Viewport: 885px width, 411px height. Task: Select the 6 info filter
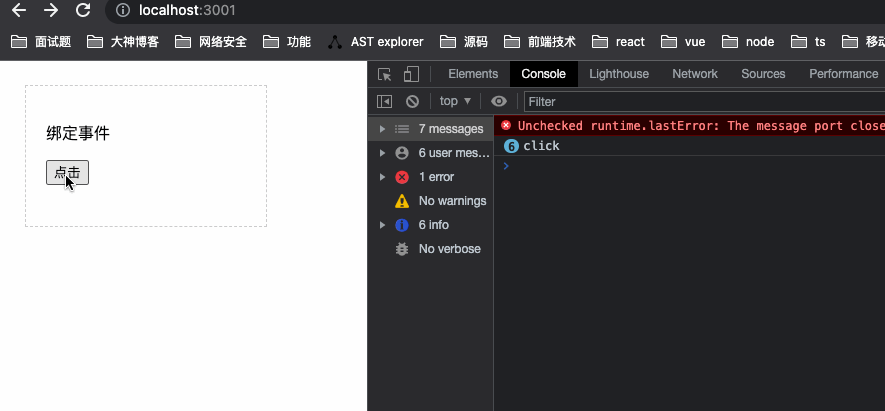433,225
